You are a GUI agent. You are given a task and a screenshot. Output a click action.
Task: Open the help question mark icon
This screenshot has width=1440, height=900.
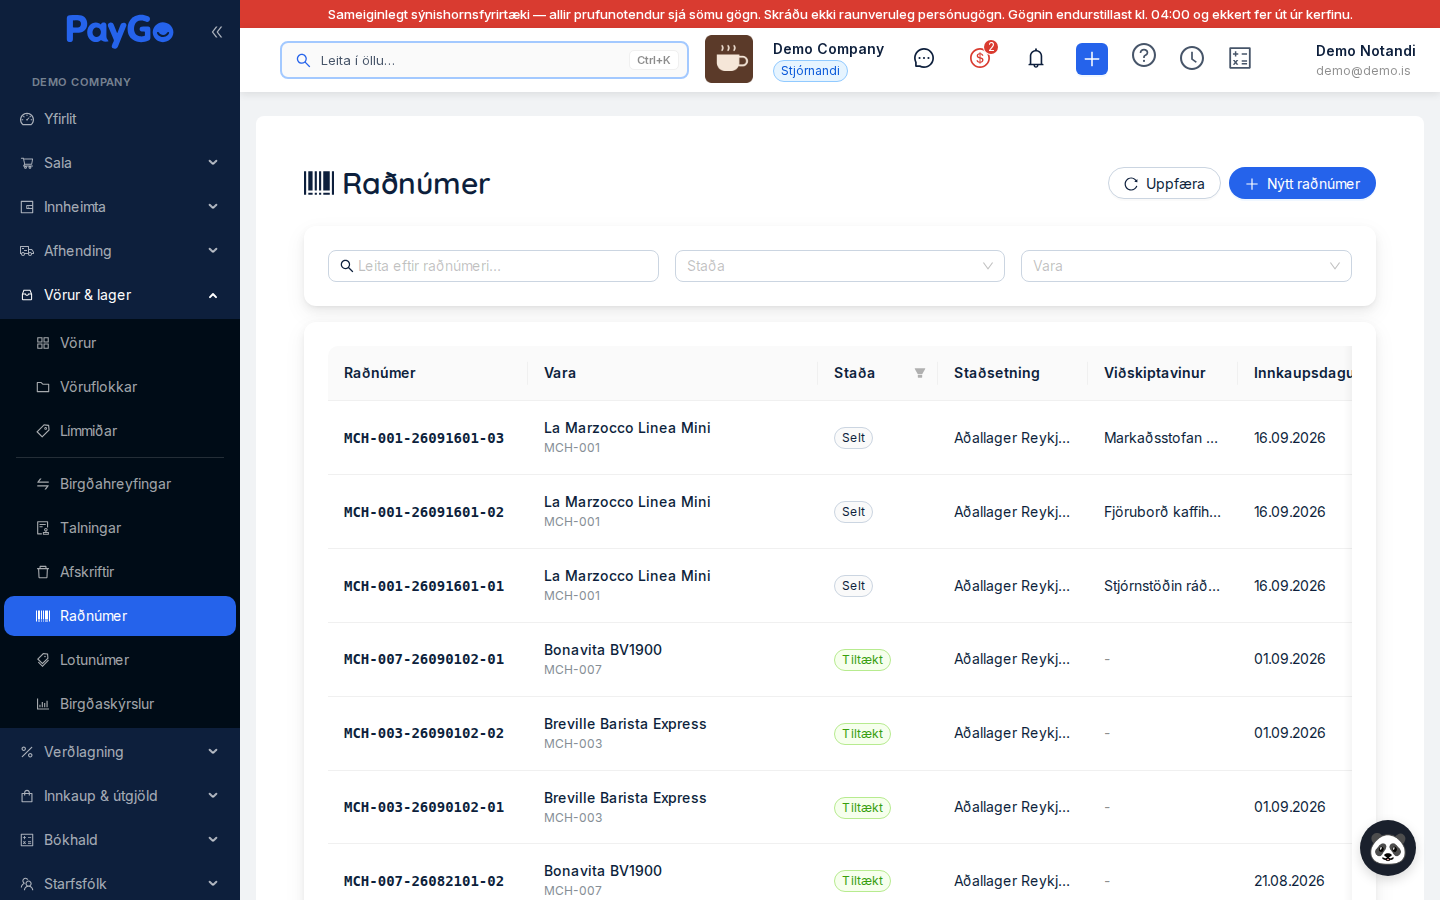(1144, 56)
